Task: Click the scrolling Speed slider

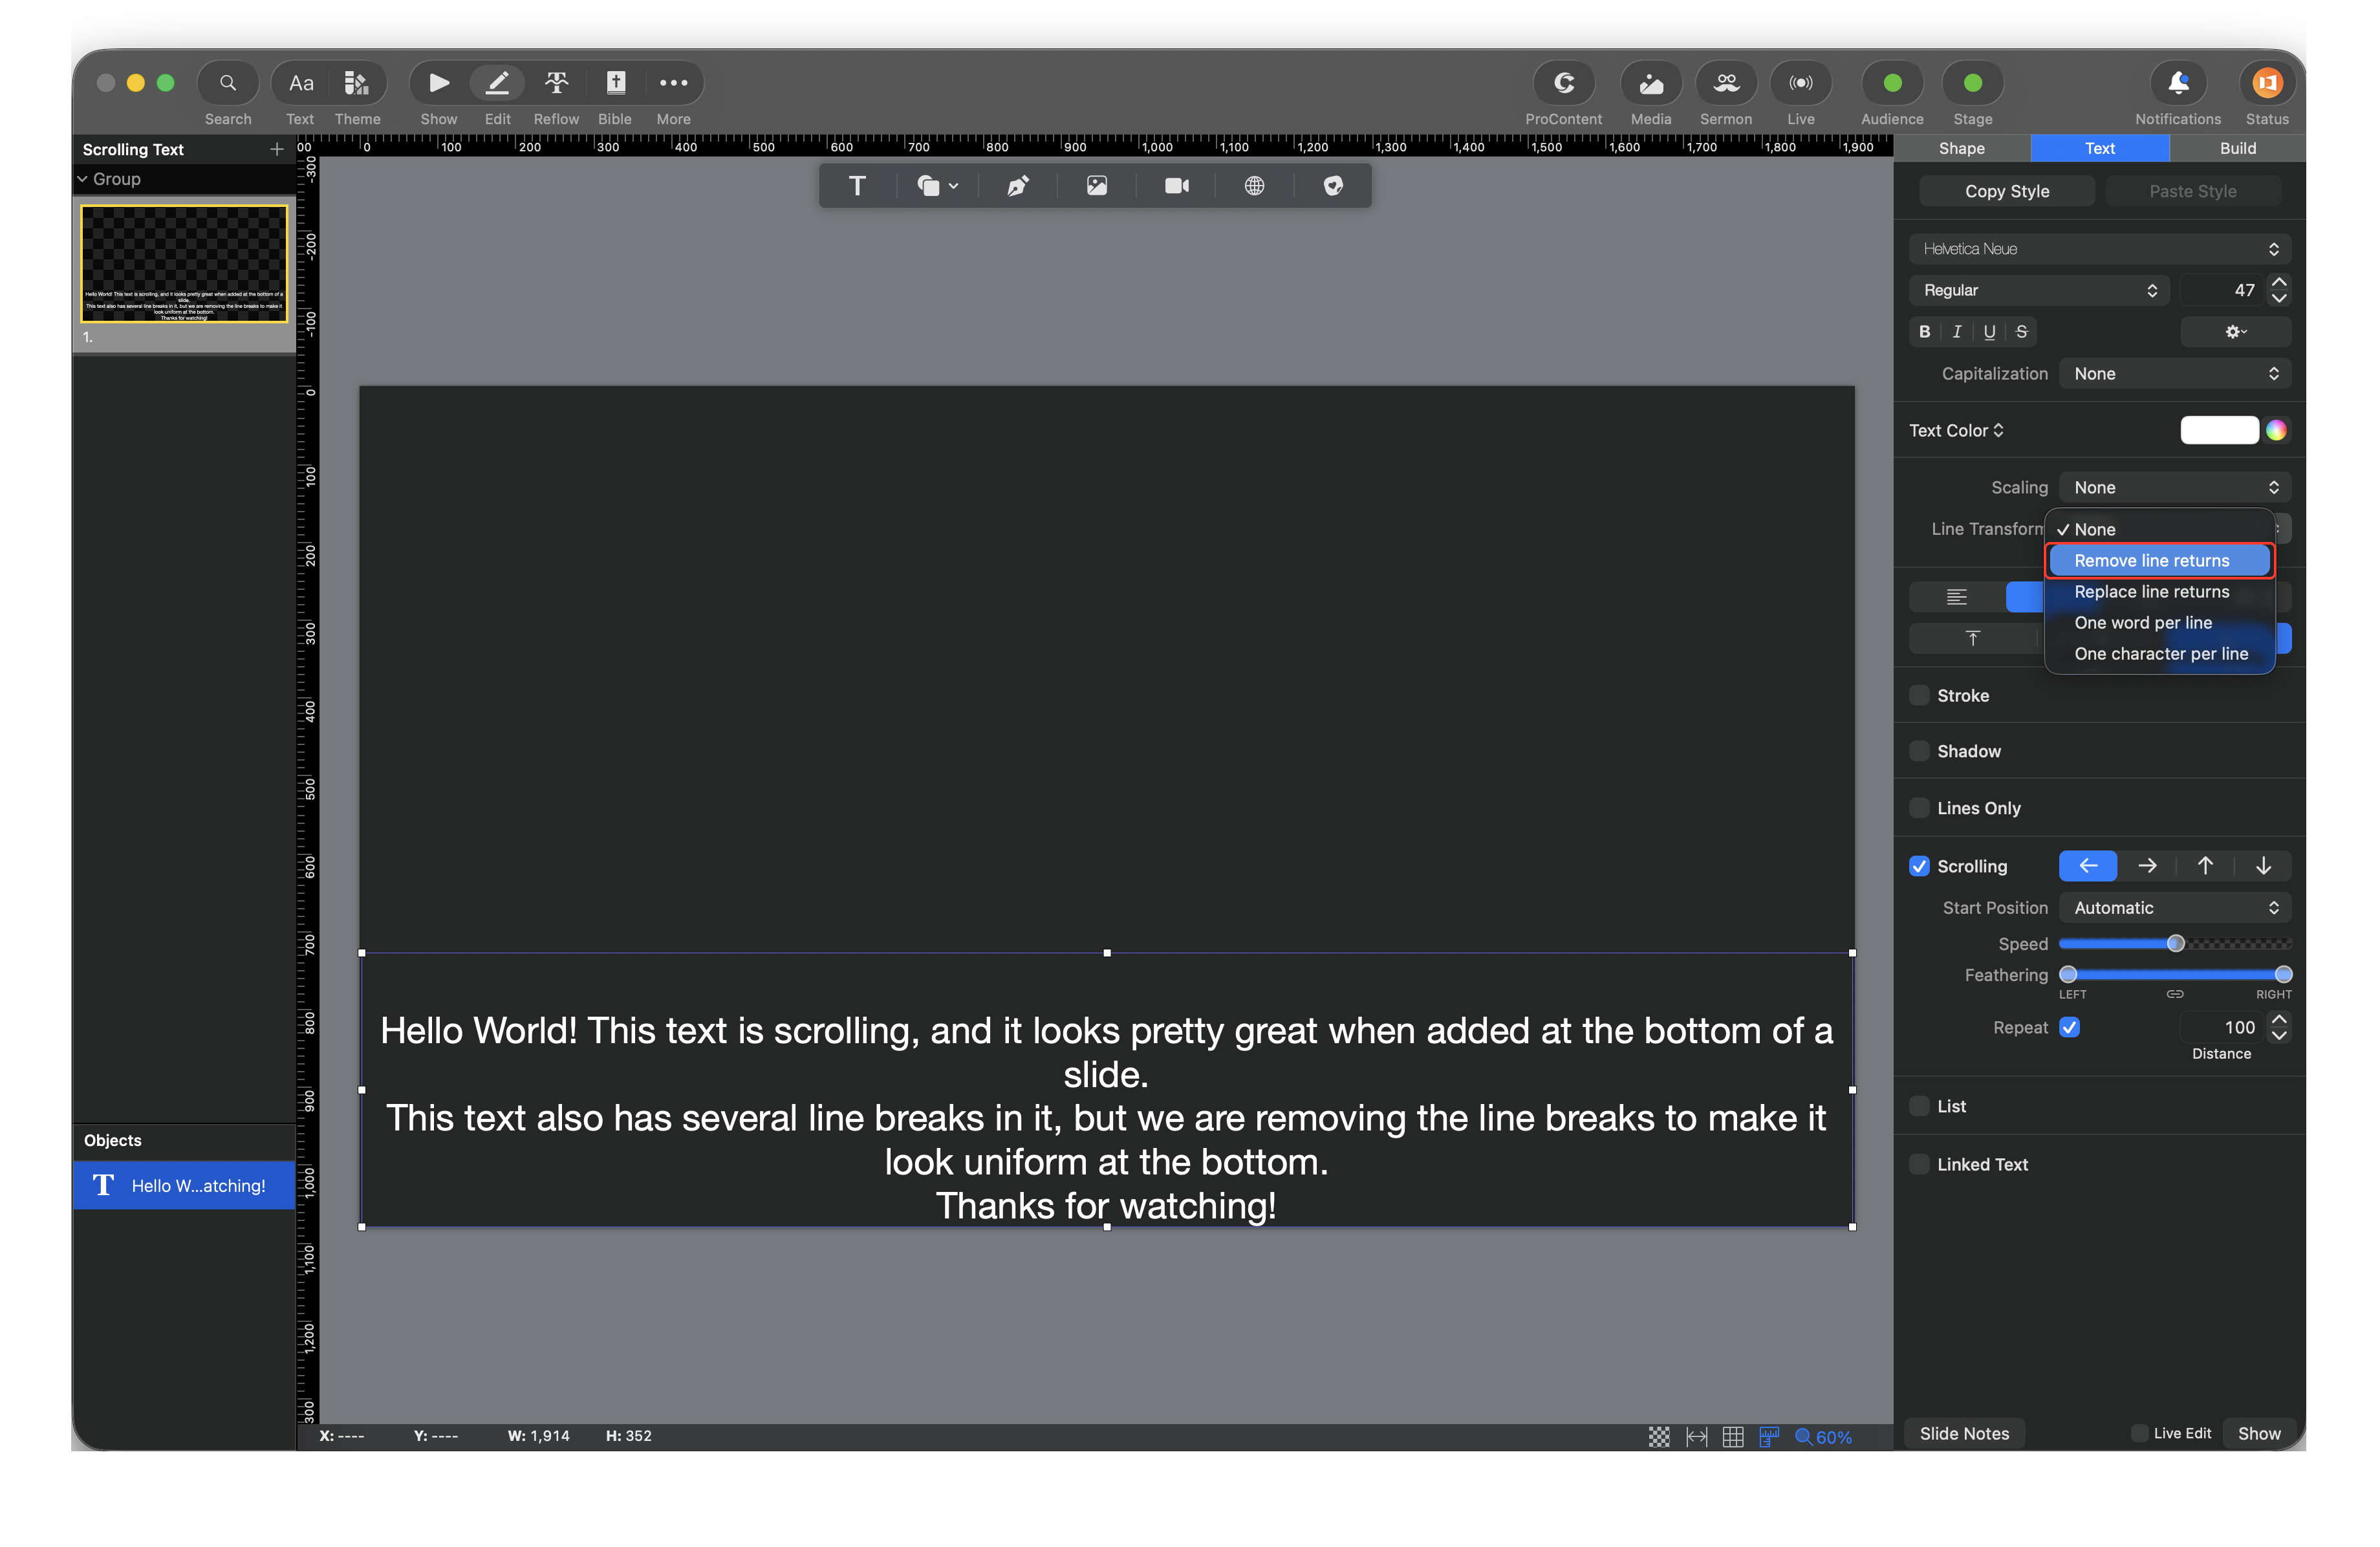Action: tap(2174, 944)
